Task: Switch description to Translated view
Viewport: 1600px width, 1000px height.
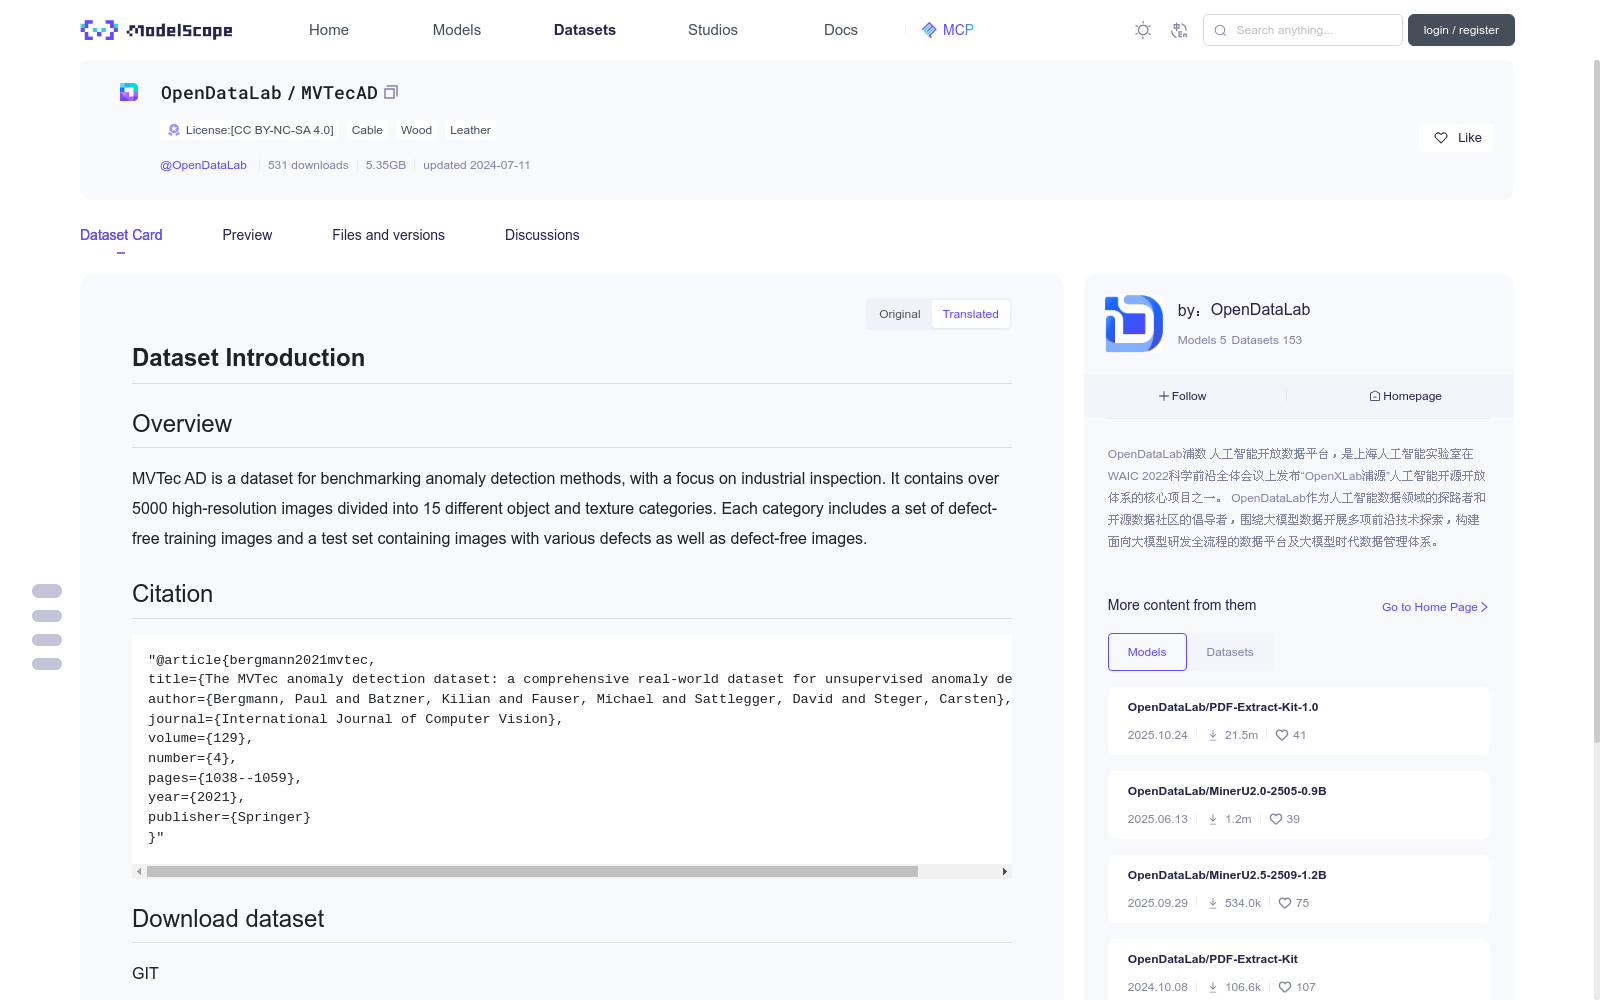Action: [970, 314]
